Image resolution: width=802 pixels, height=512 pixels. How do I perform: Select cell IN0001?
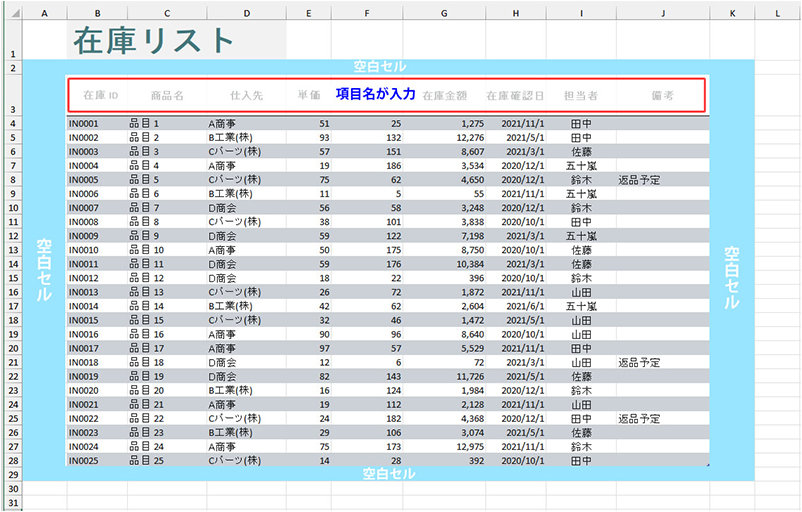[x=97, y=124]
